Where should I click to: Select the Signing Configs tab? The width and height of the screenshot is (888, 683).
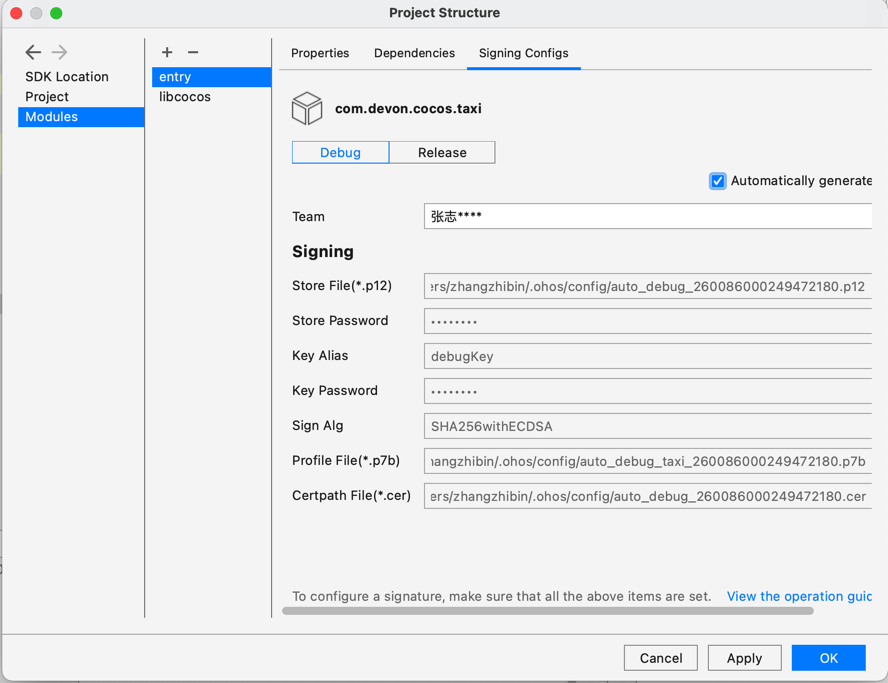point(523,53)
